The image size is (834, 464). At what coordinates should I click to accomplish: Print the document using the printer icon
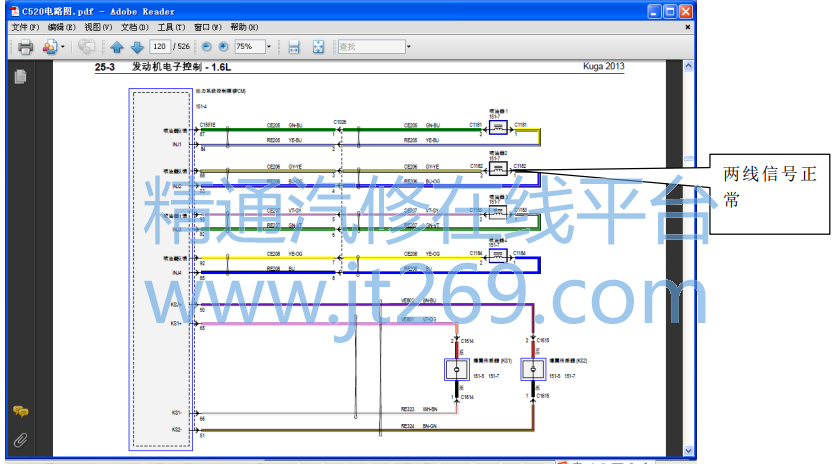pos(25,47)
